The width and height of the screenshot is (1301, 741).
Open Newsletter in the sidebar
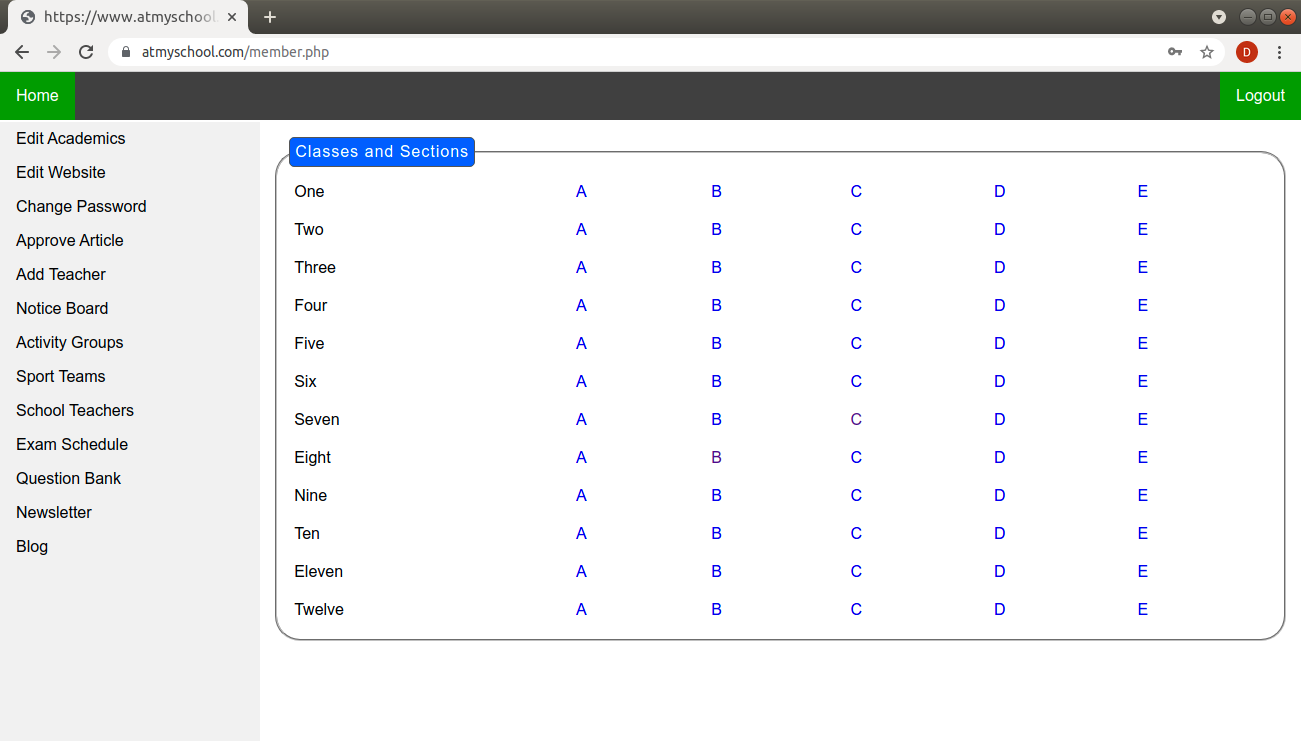54,513
